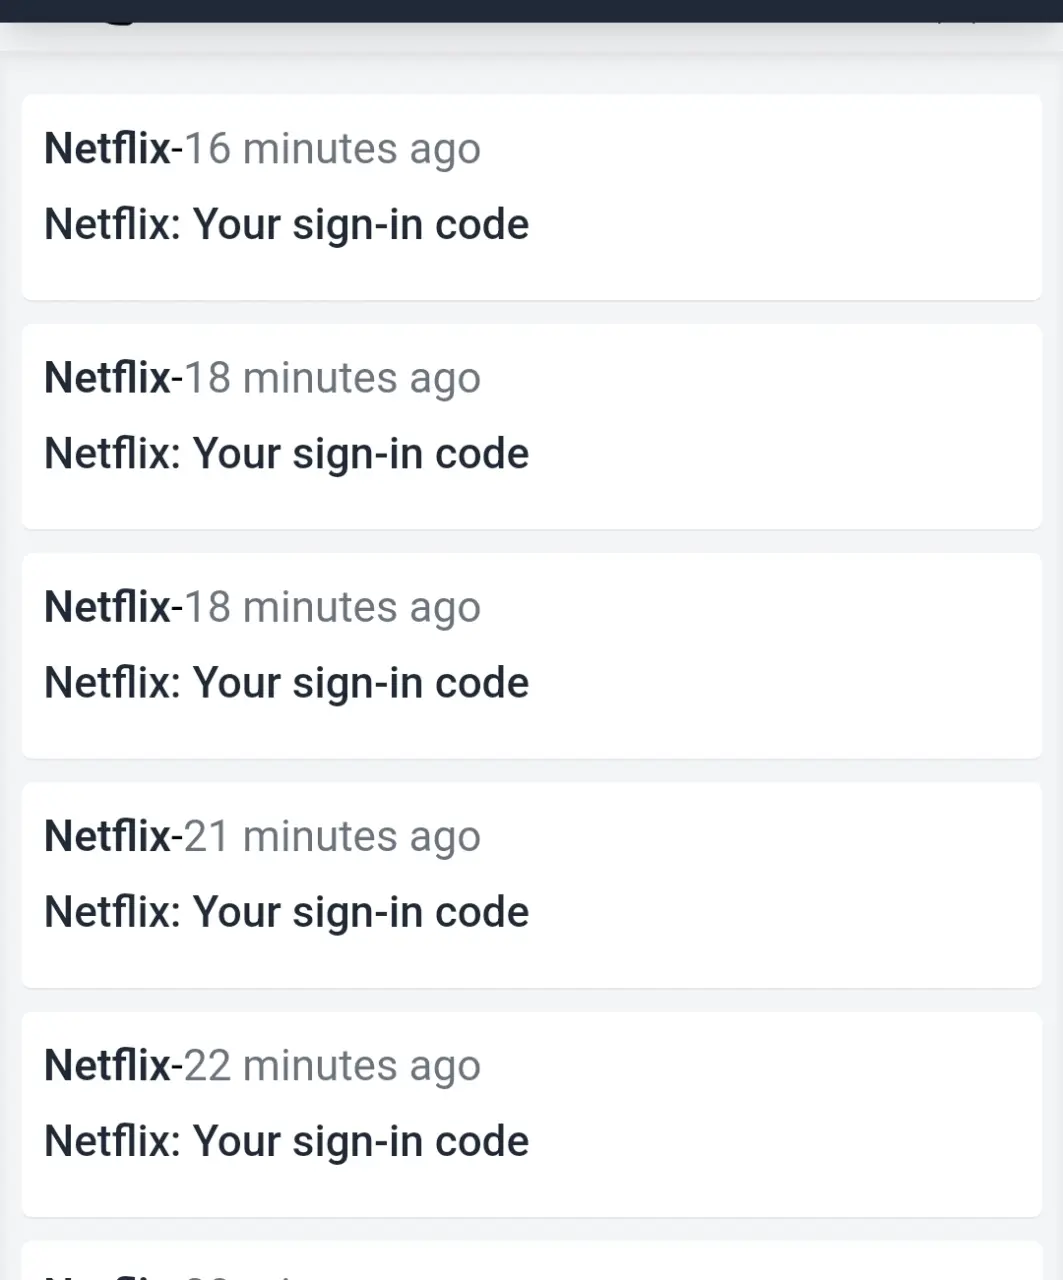Viewport: 1063px width, 1280px height.
Task: Tap sign-in code text in 22-minute message
Action: click(x=286, y=1141)
